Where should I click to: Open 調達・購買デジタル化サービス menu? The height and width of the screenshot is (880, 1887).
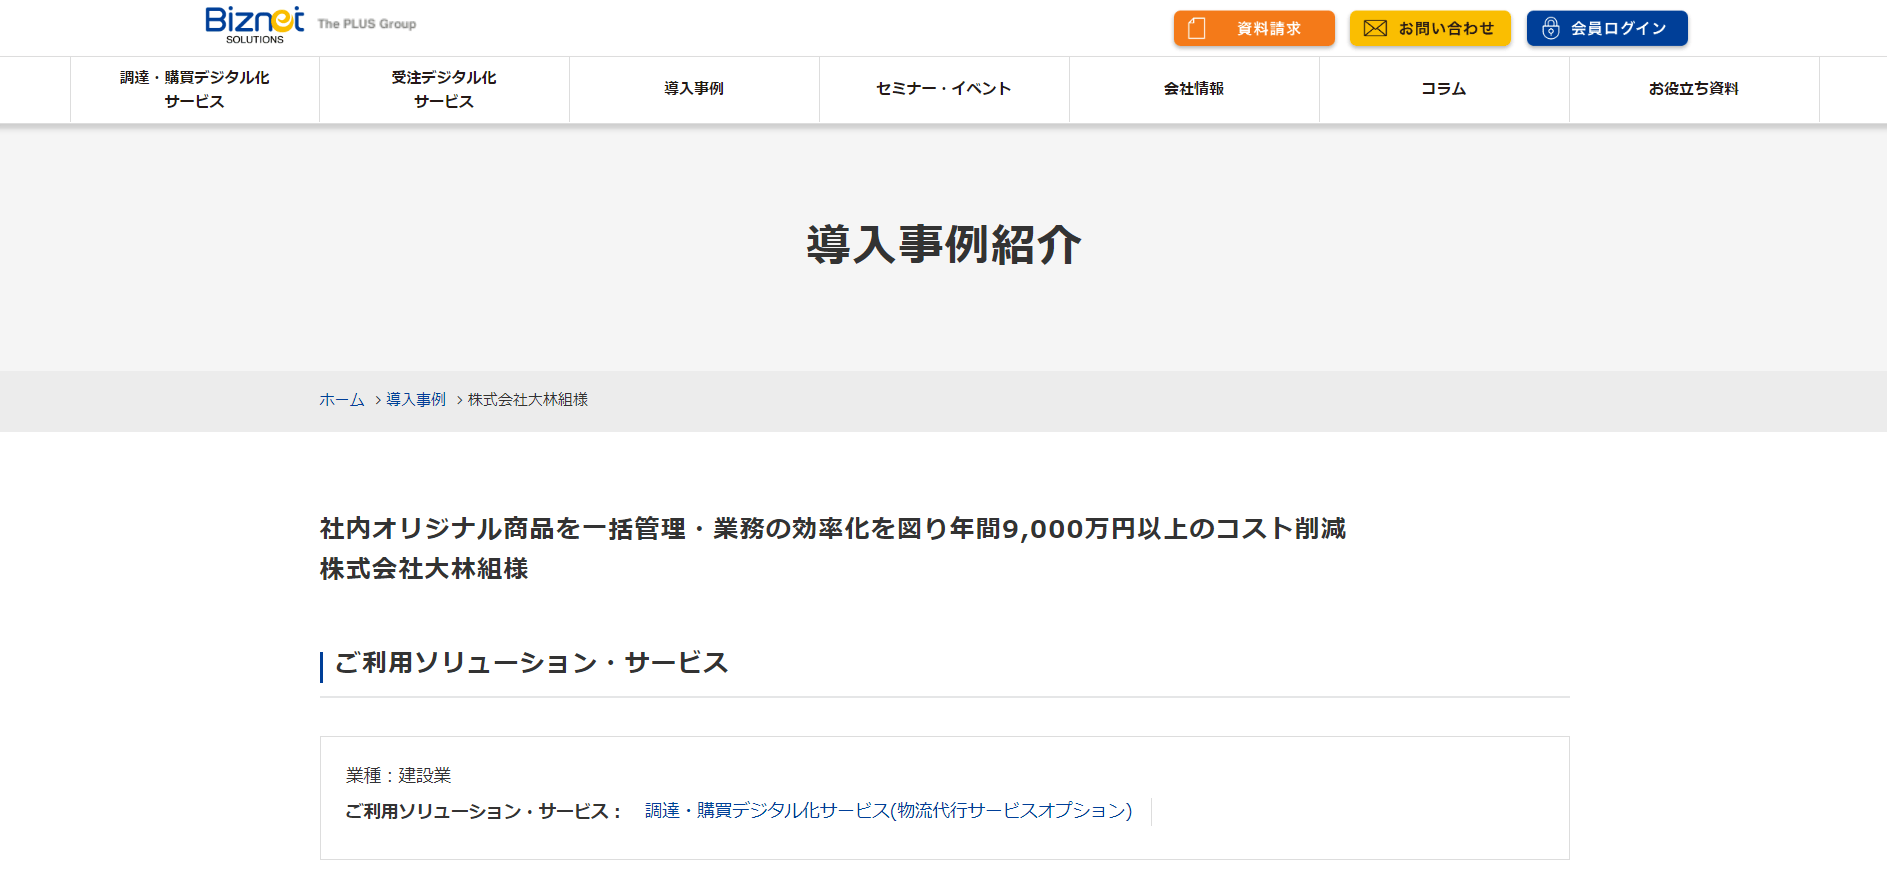[195, 89]
